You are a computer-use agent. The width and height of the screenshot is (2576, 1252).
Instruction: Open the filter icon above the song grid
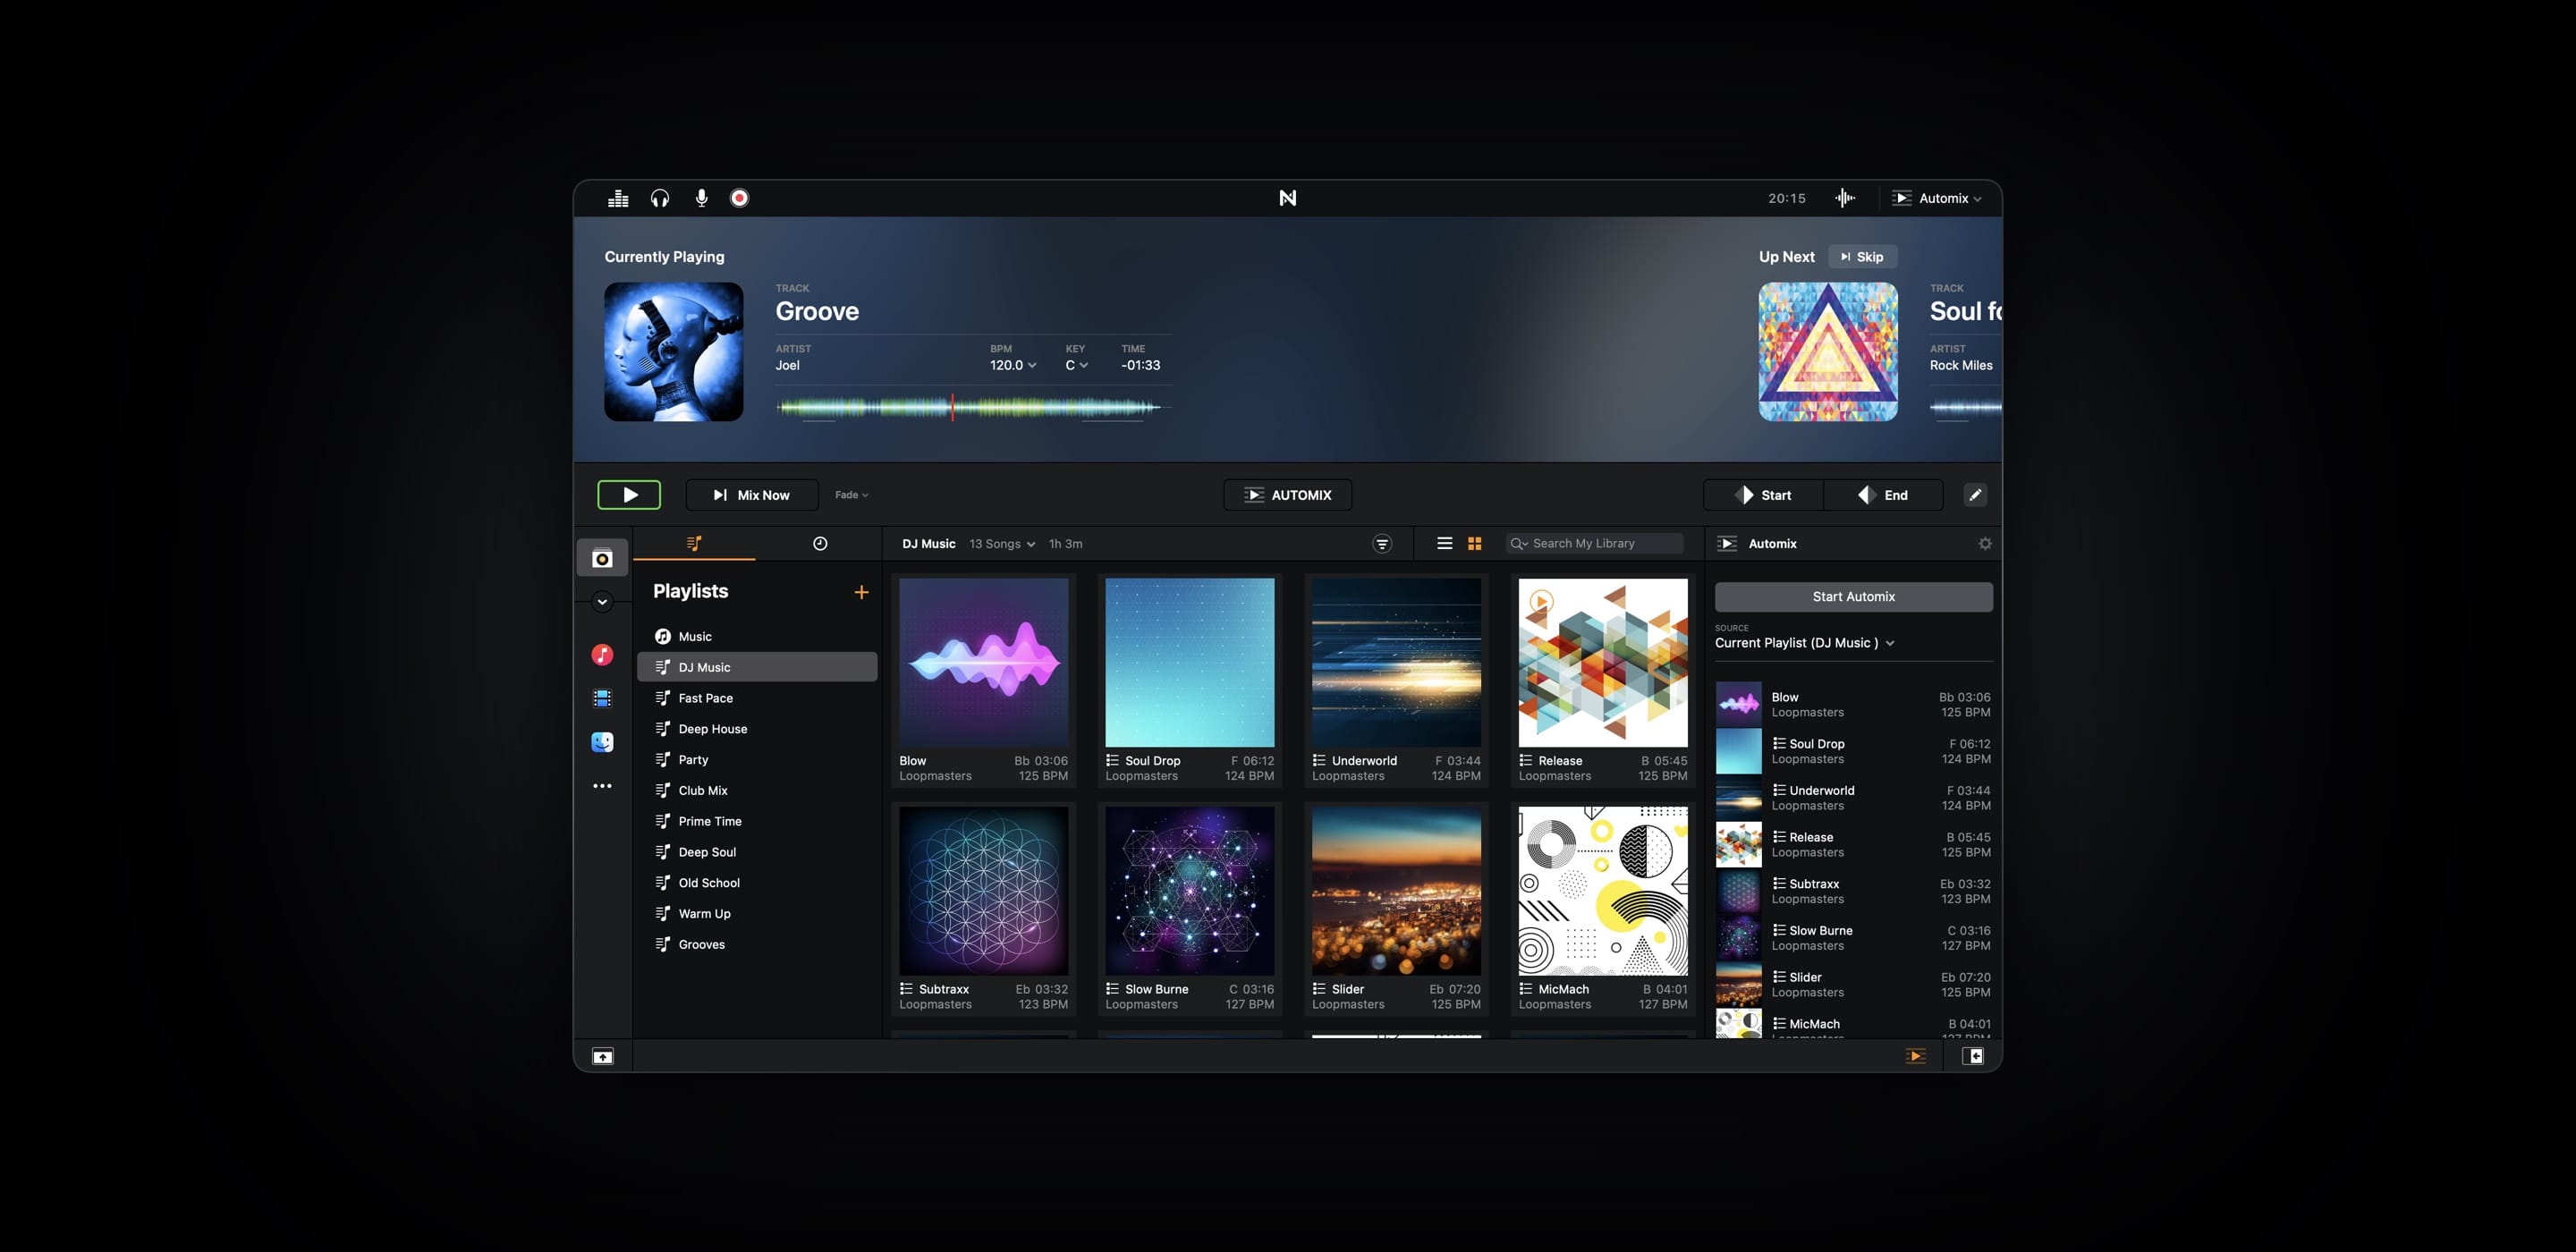pyautogui.click(x=1382, y=543)
